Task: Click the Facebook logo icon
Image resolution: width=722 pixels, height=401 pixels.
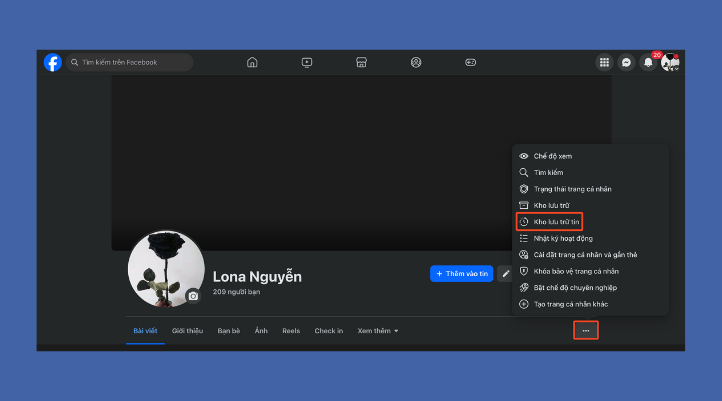Action: [52, 62]
